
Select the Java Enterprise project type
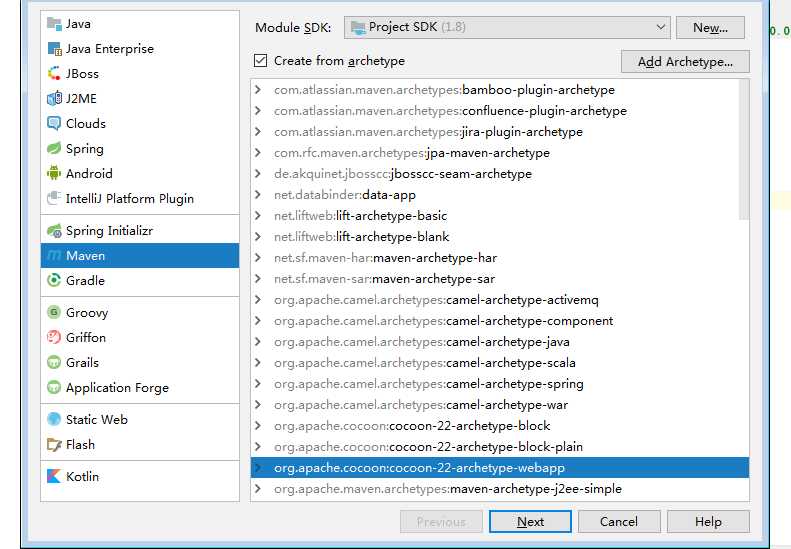140,49
